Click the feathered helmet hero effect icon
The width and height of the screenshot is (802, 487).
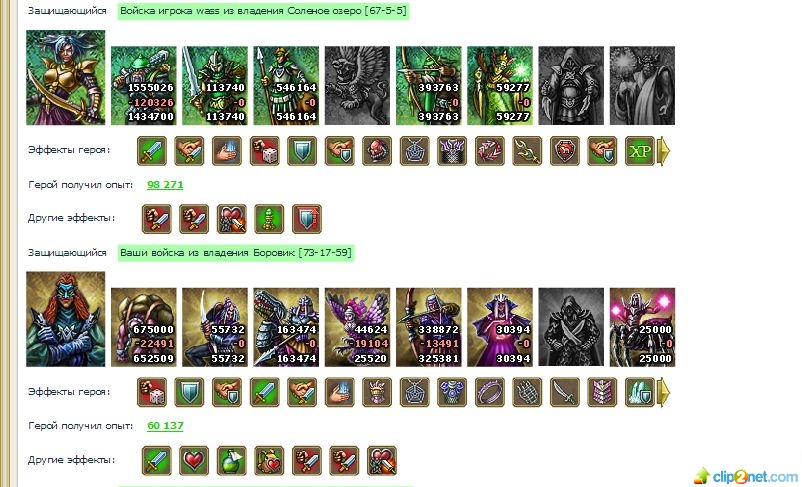(x=377, y=392)
